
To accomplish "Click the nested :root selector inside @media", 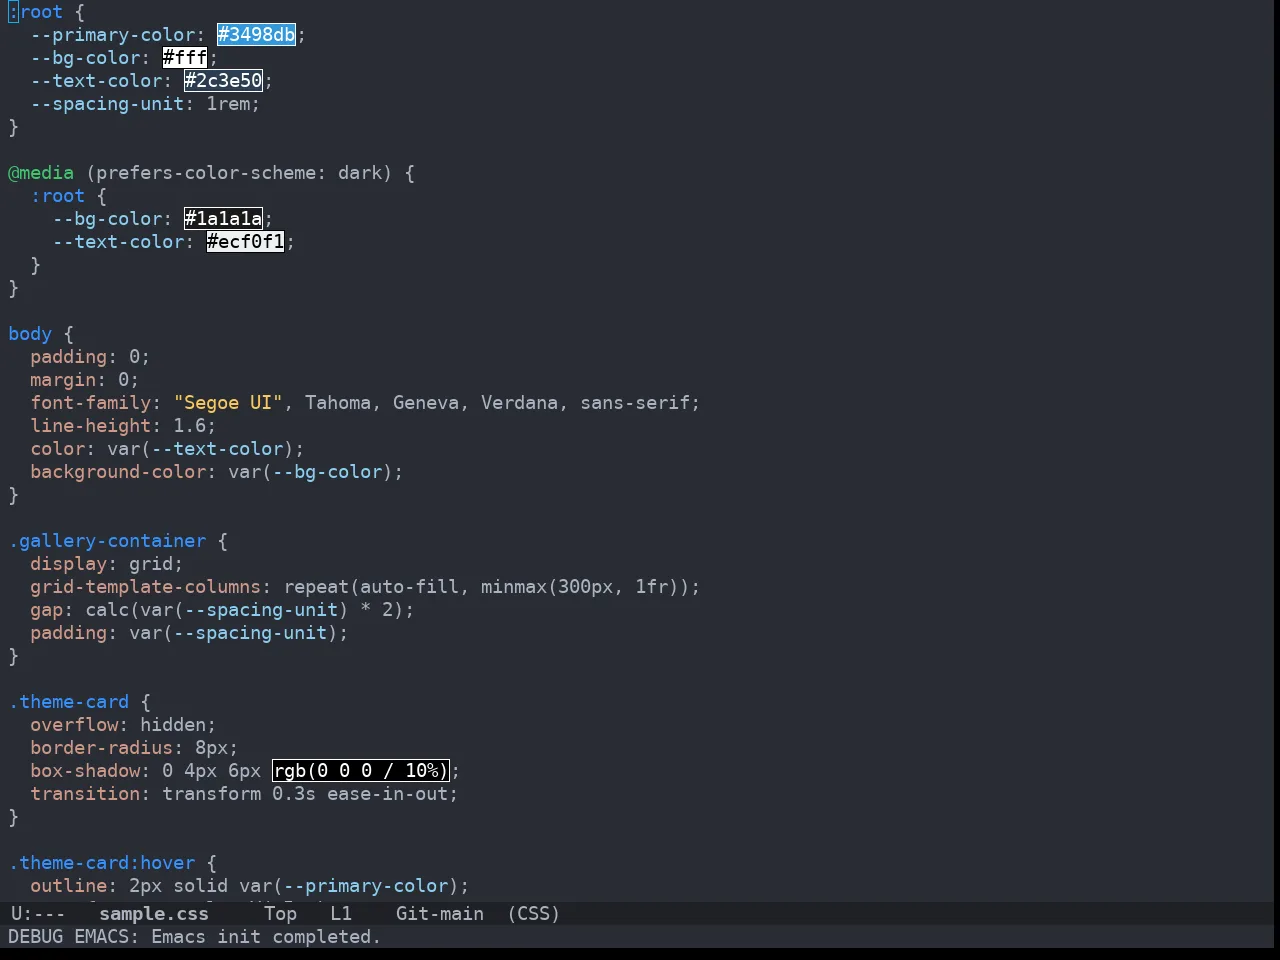I will tap(58, 196).
